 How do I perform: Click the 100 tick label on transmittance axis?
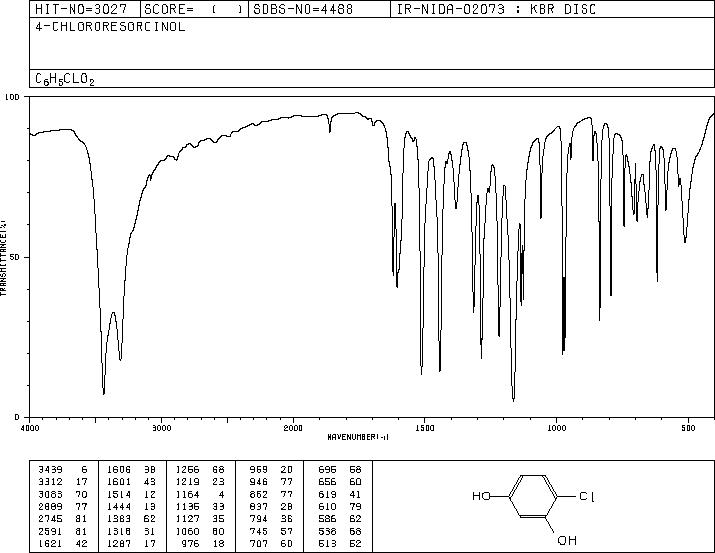tap(12, 97)
